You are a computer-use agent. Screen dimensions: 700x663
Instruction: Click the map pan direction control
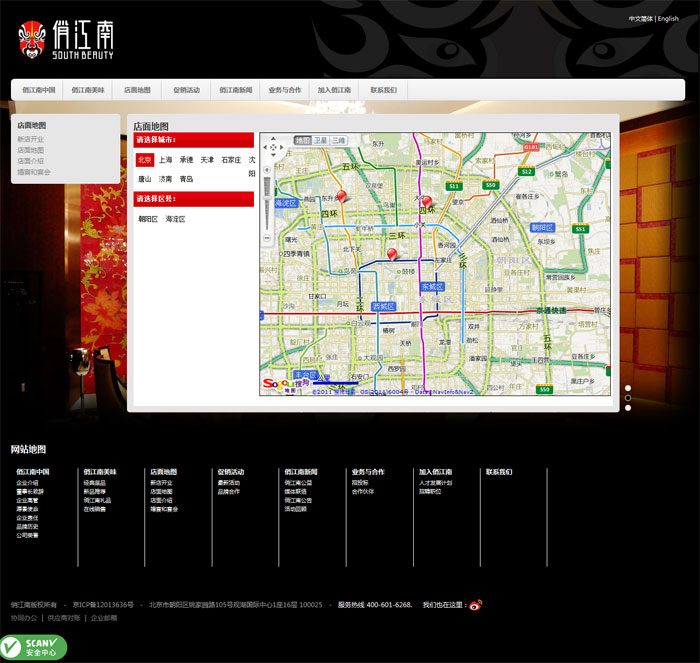click(275, 147)
